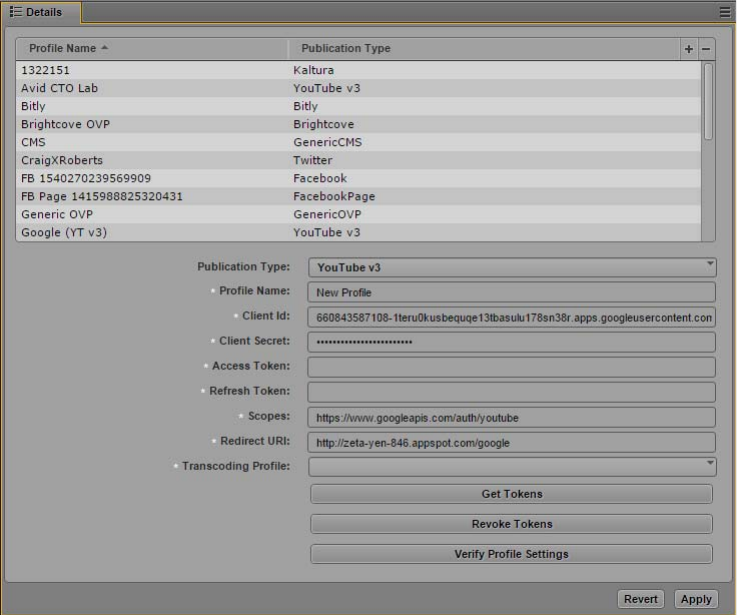Select the CraigXRoberts profile

(x=358, y=160)
